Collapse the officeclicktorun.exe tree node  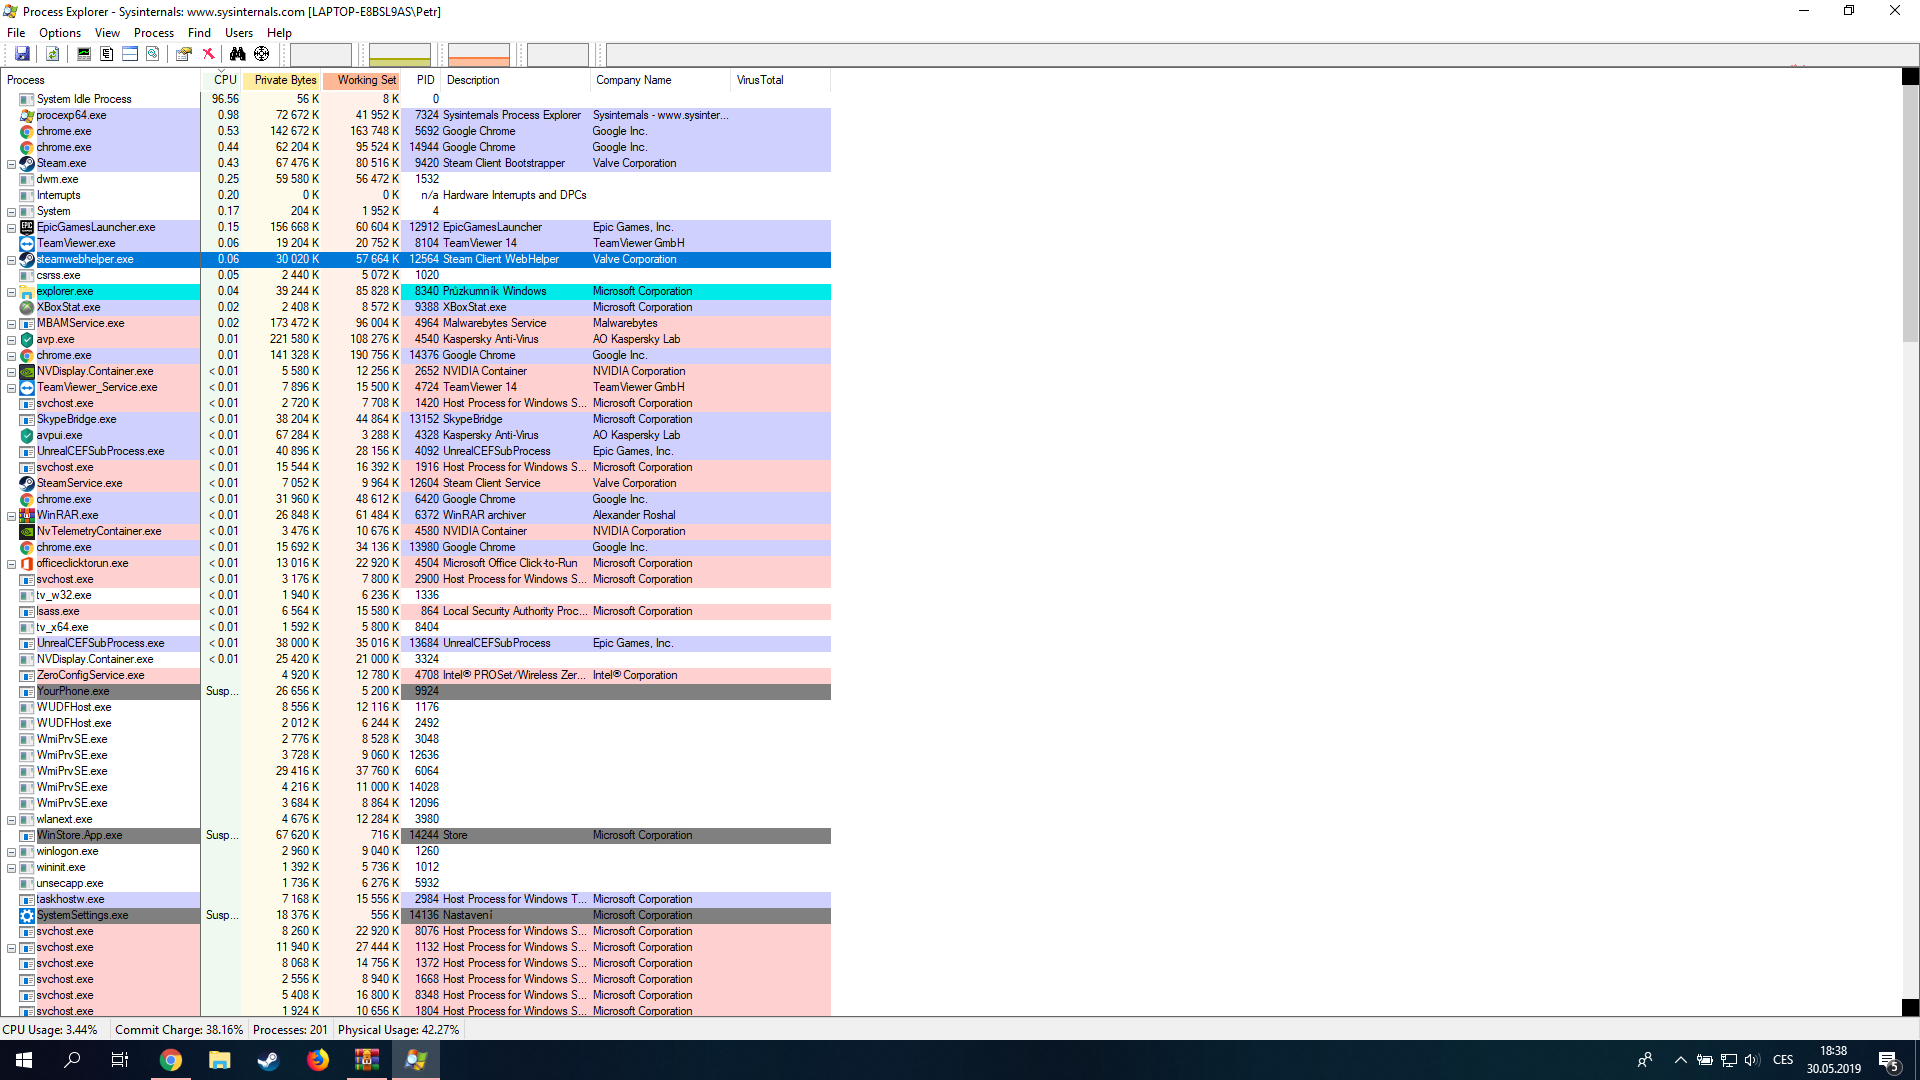tap(11, 564)
